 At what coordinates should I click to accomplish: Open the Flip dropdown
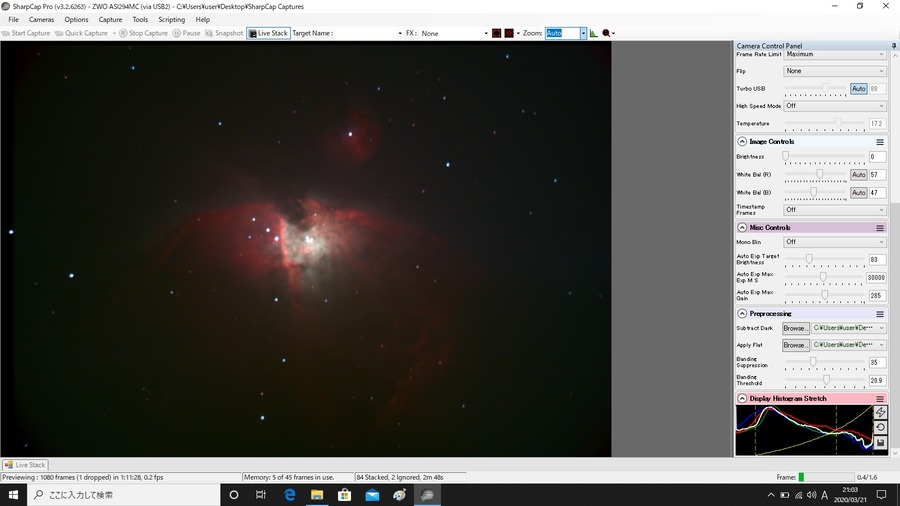835,71
